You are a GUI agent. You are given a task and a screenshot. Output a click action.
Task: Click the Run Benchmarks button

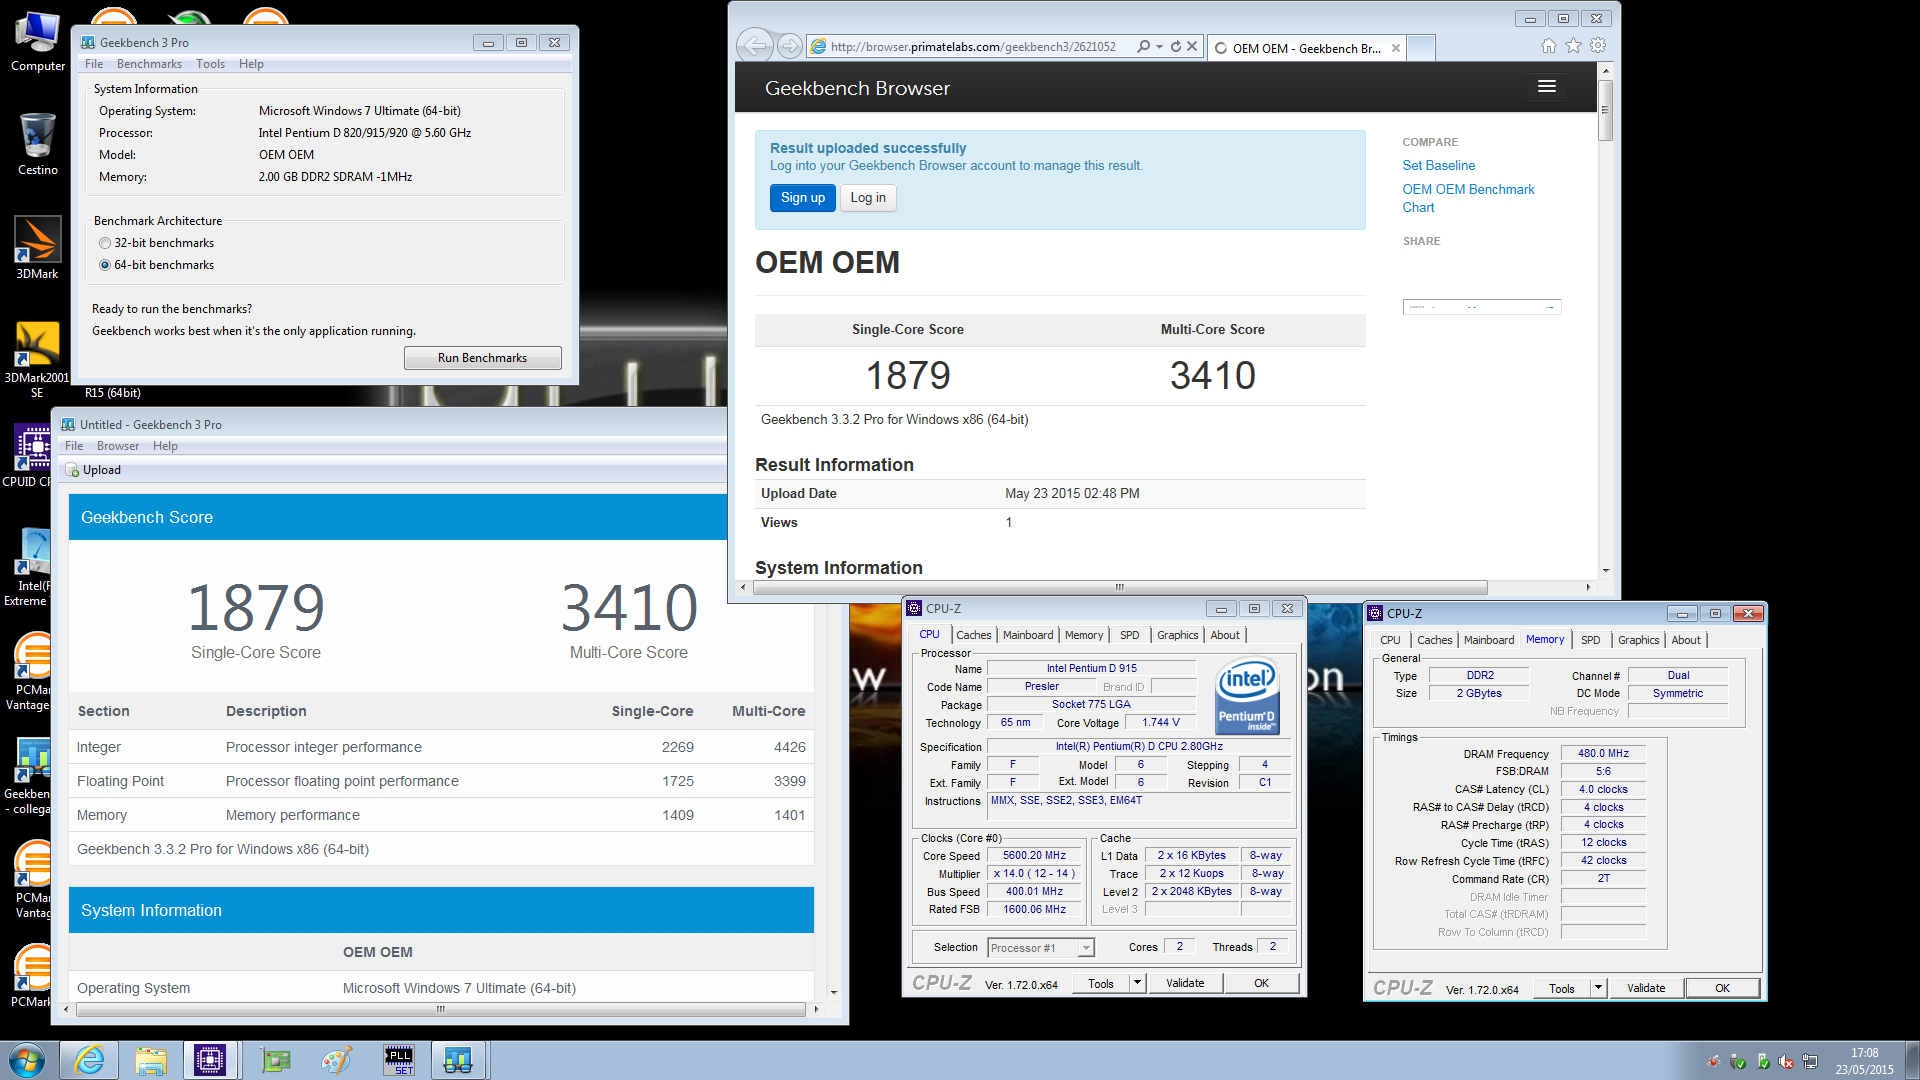482,358
